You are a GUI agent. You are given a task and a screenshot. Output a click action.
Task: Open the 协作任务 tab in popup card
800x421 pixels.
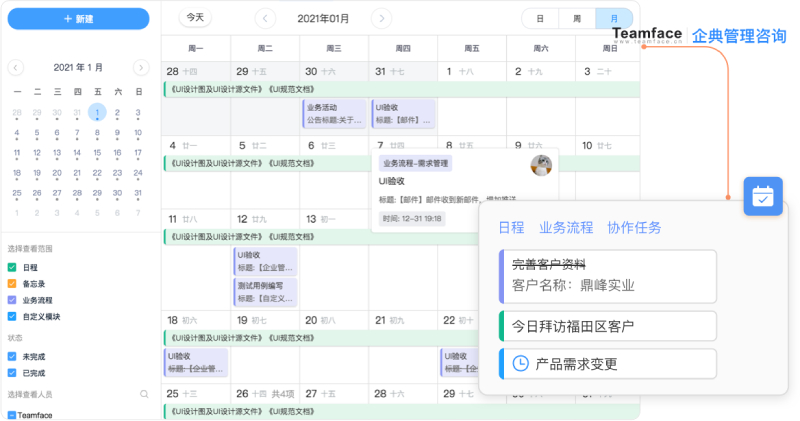pyautogui.click(x=634, y=228)
